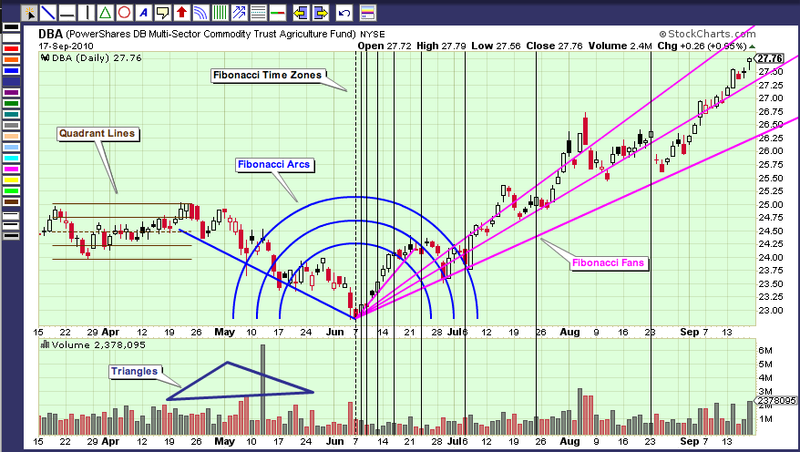The width and height of the screenshot is (800, 452).
Task: Pick the magenta color swatch
Action: 11,169
